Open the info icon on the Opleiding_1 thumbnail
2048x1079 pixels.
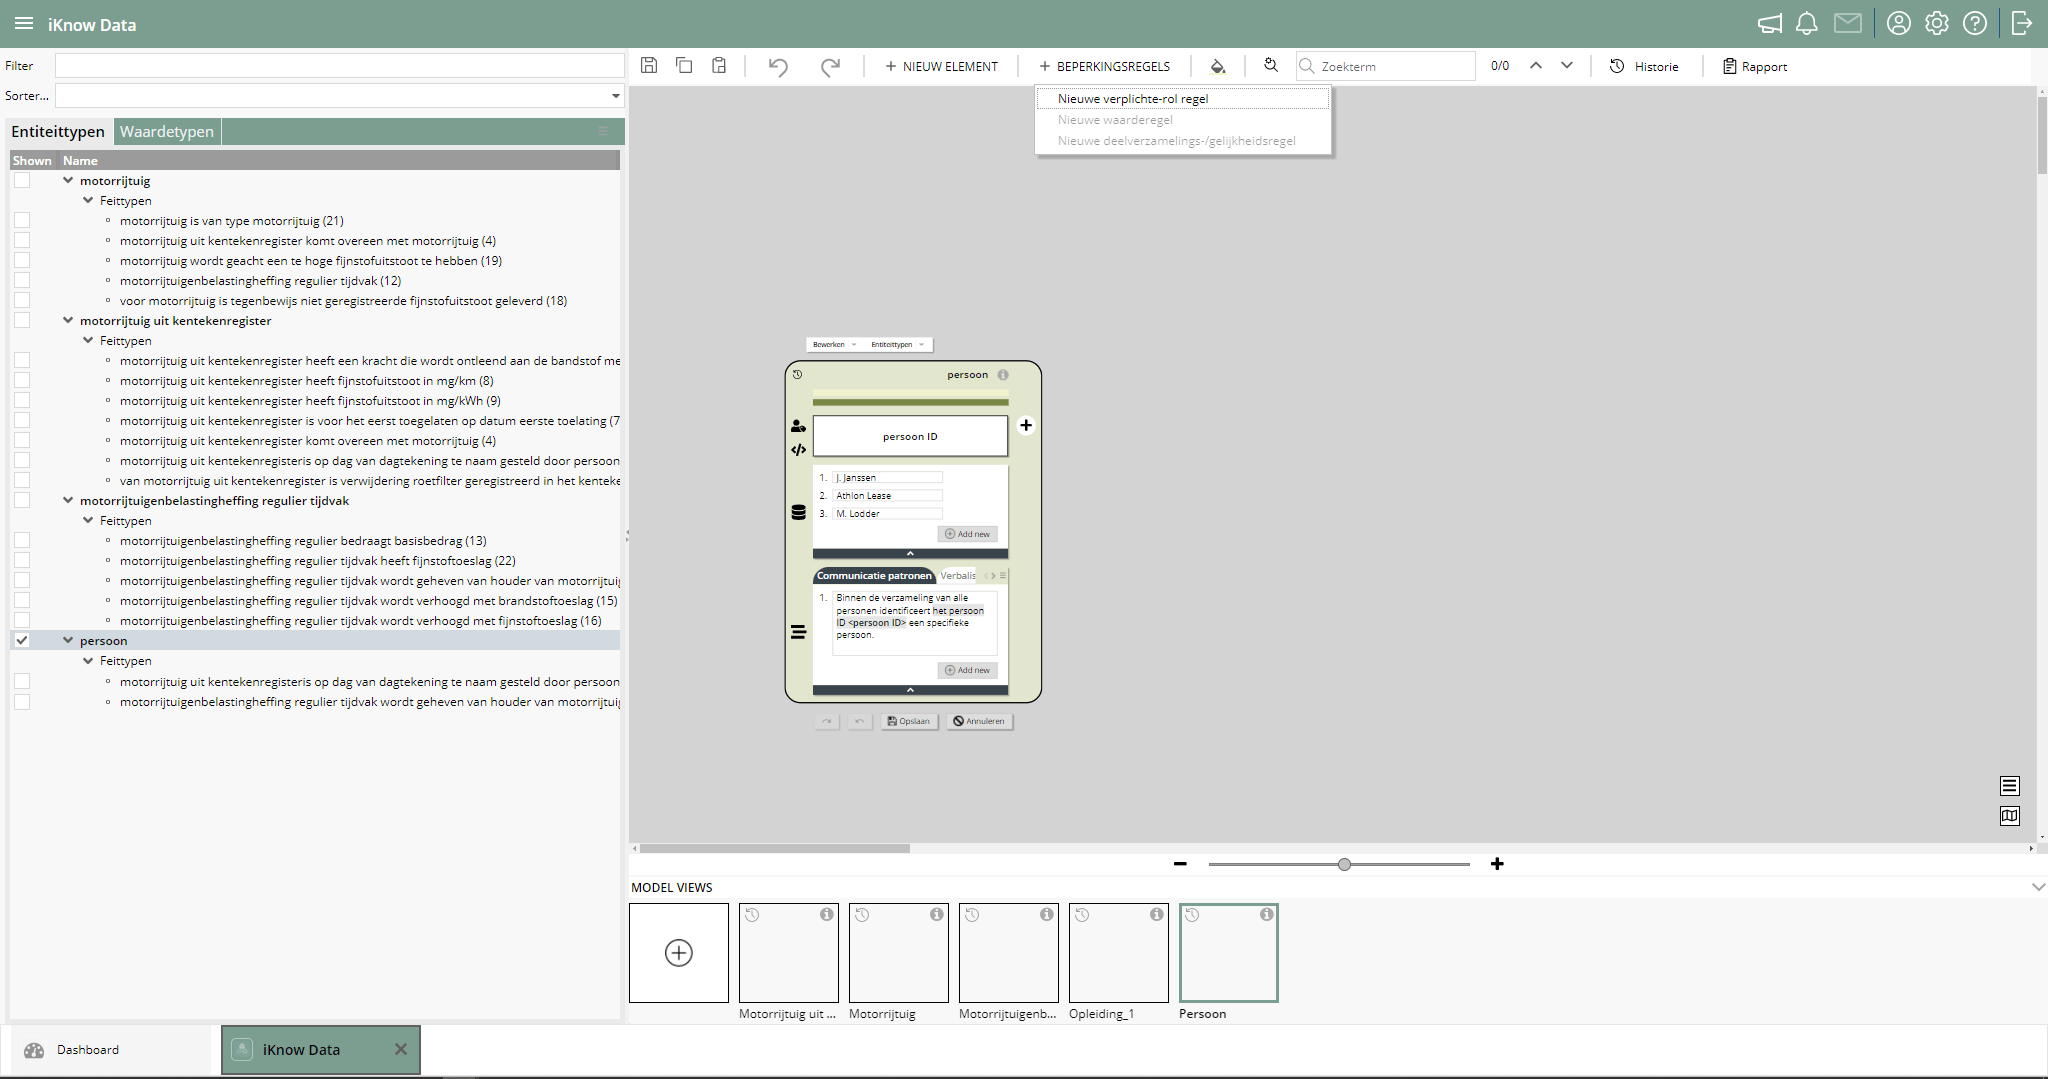[1156, 914]
